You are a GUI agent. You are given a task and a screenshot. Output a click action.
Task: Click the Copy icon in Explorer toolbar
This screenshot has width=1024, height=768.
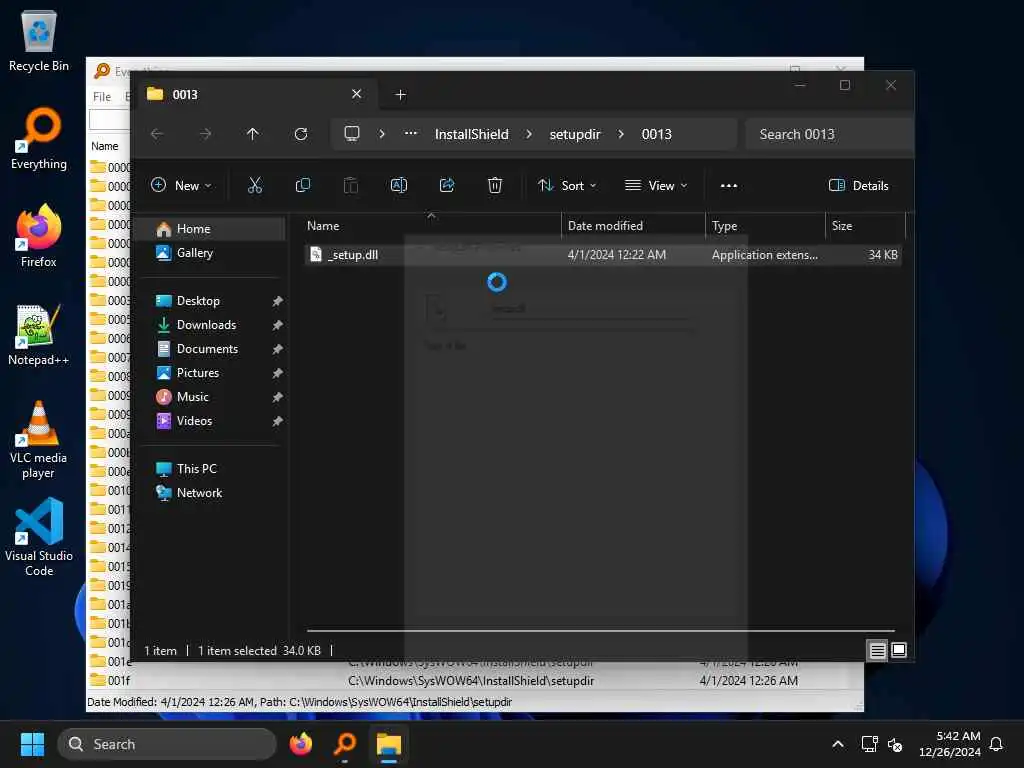pos(302,185)
